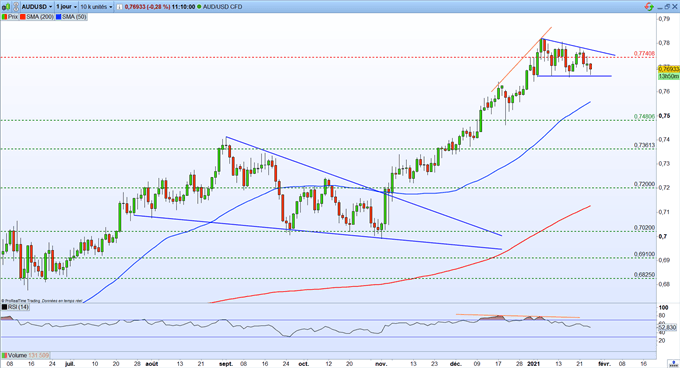The image size is (680, 368).
Task: Click the 'sept.' month label on time axis
Action: 226,364
